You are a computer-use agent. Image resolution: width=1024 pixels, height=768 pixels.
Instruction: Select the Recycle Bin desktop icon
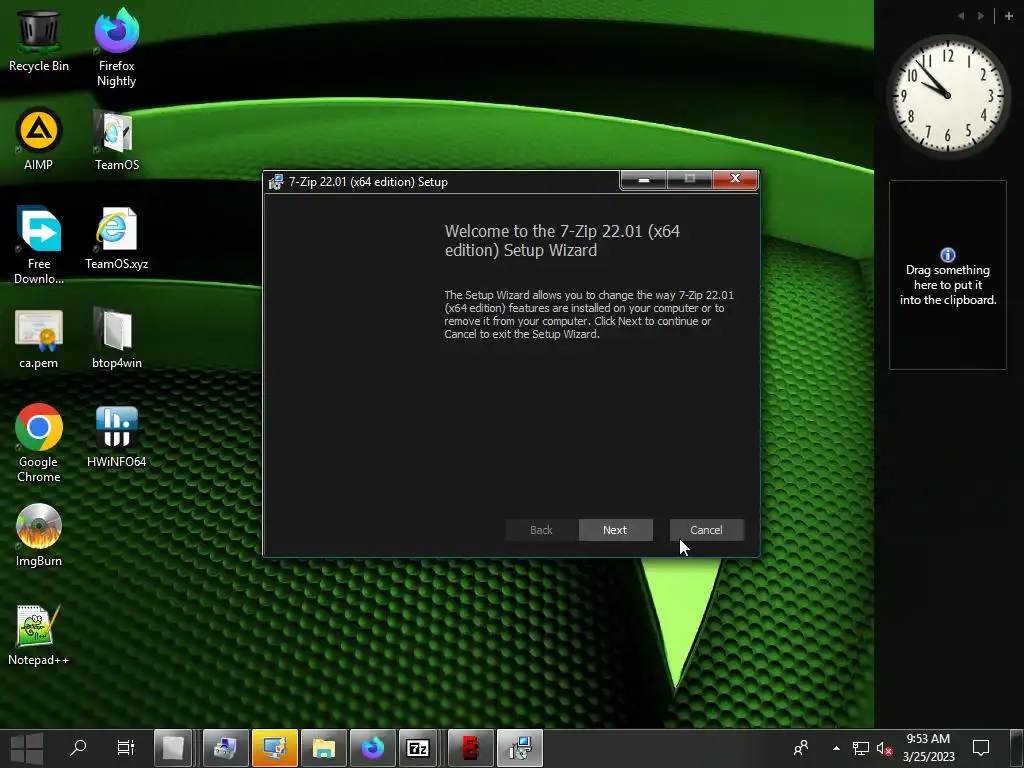click(x=39, y=40)
